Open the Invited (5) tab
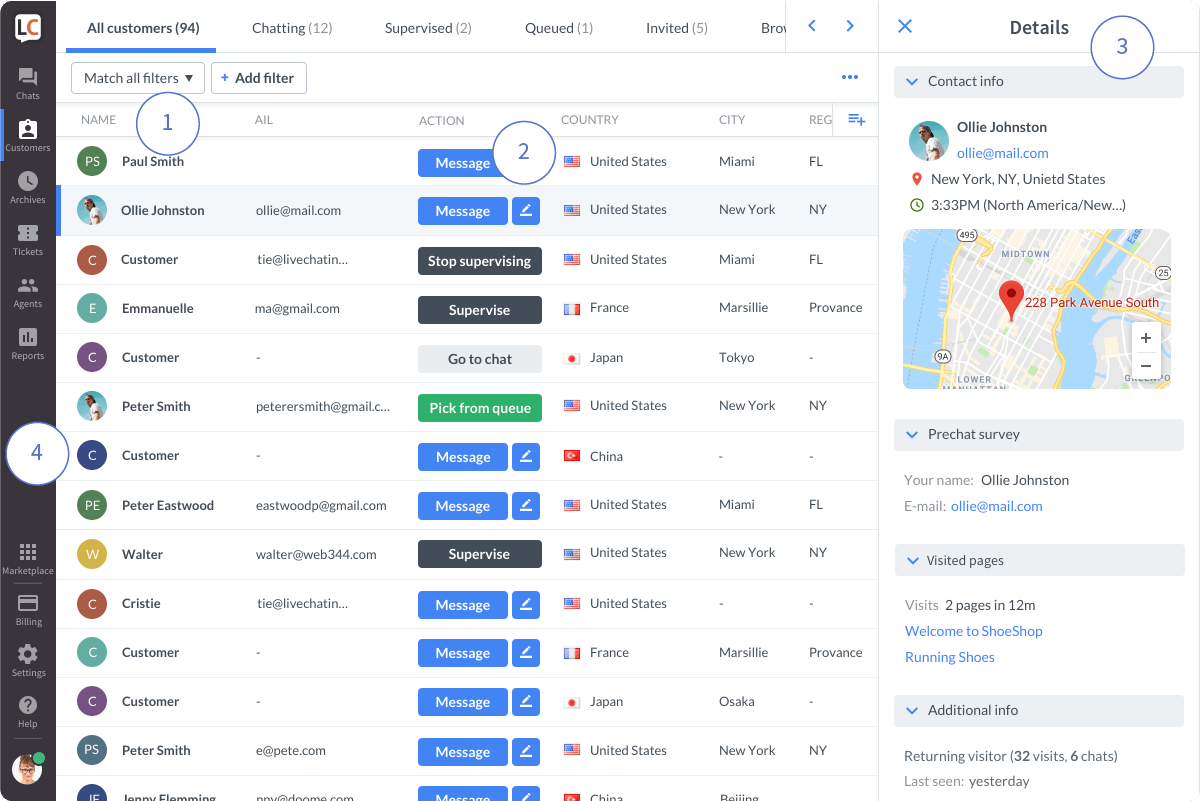The image size is (1201, 801). (x=677, y=28)
